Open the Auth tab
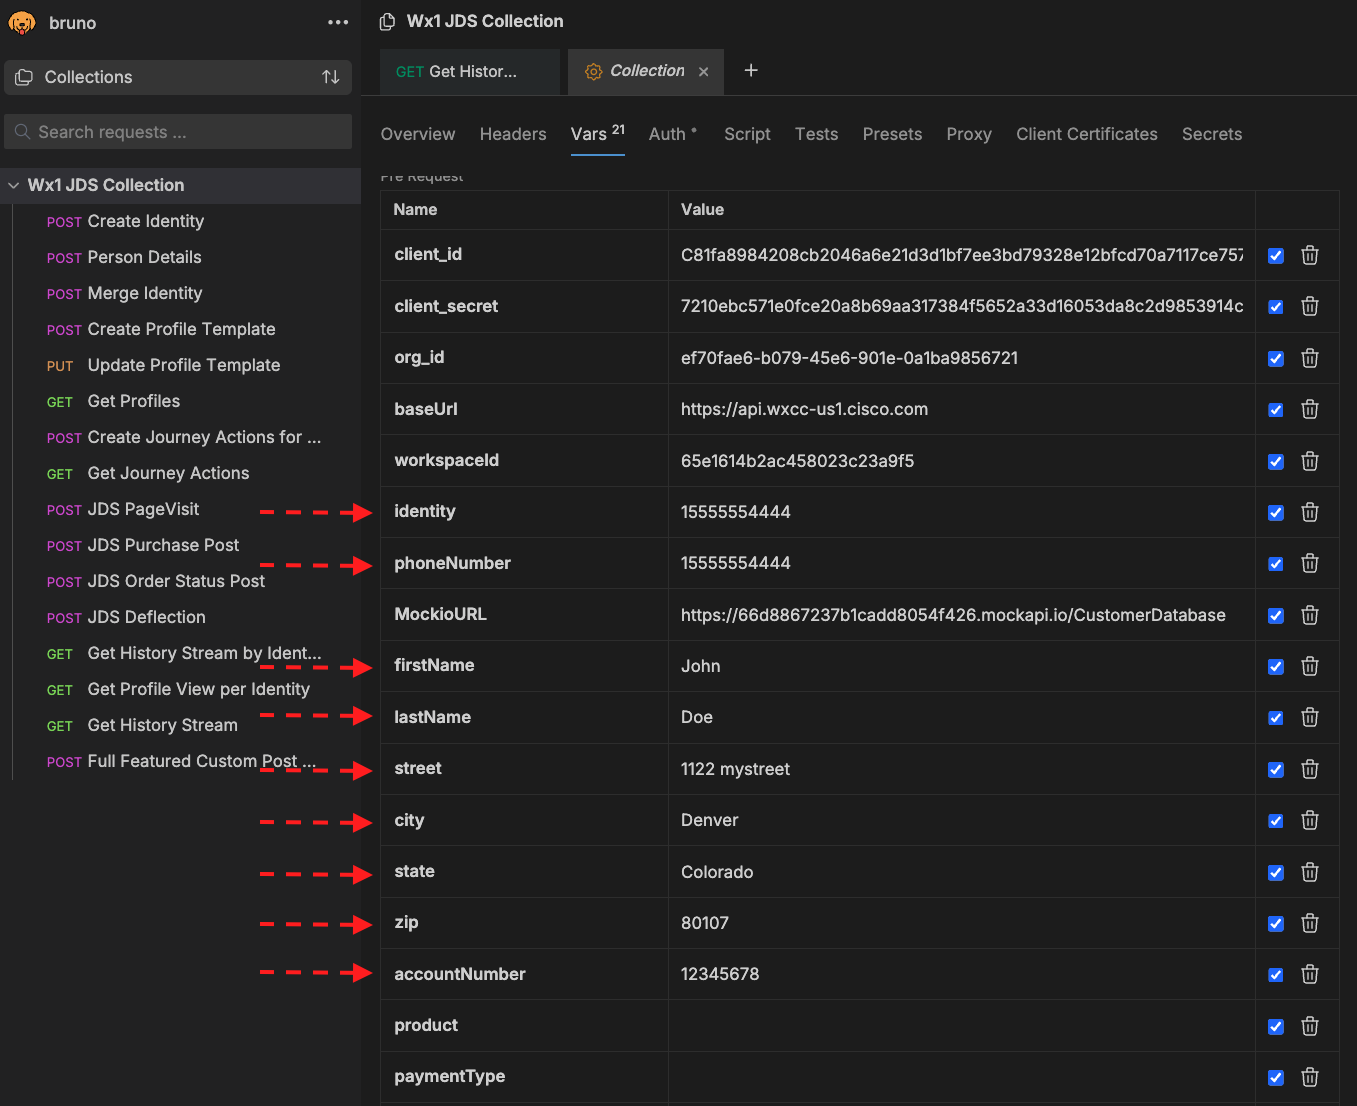 tap(673, 134)
